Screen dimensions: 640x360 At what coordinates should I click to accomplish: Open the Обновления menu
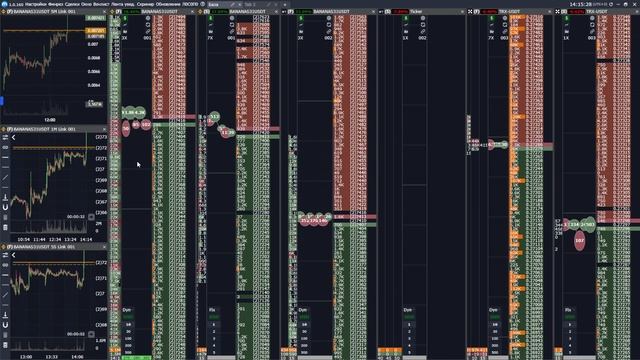[x=168, y=4]
